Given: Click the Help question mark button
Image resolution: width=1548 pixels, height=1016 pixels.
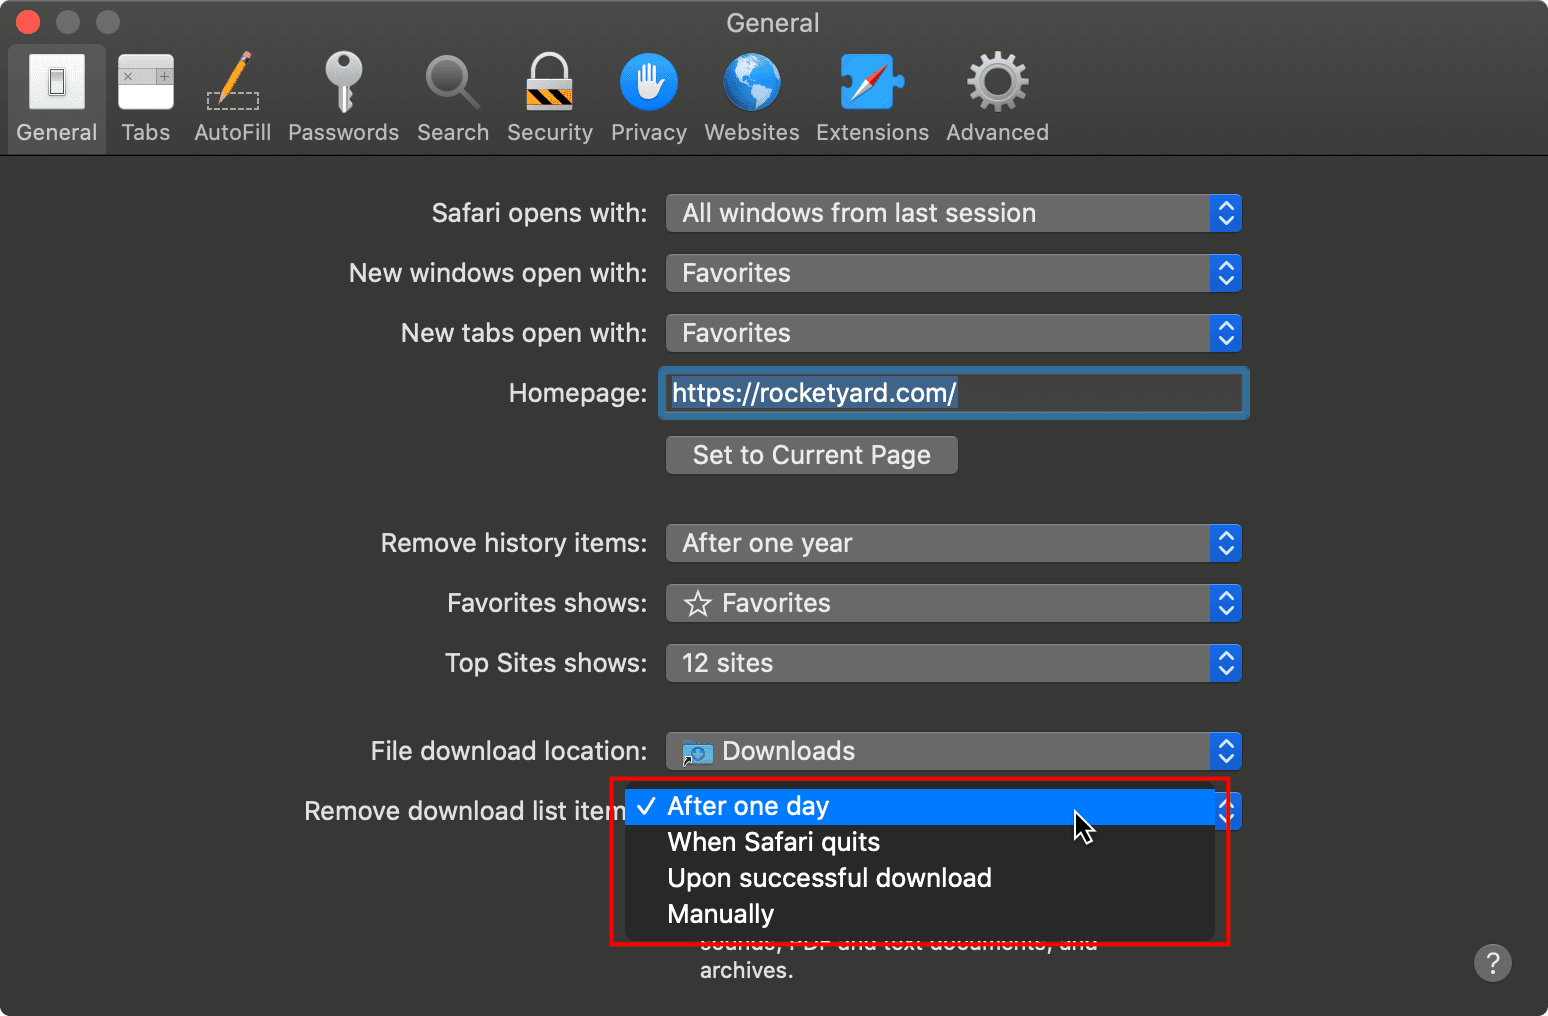Looking at the screenshot, I should coord(1492,963).
